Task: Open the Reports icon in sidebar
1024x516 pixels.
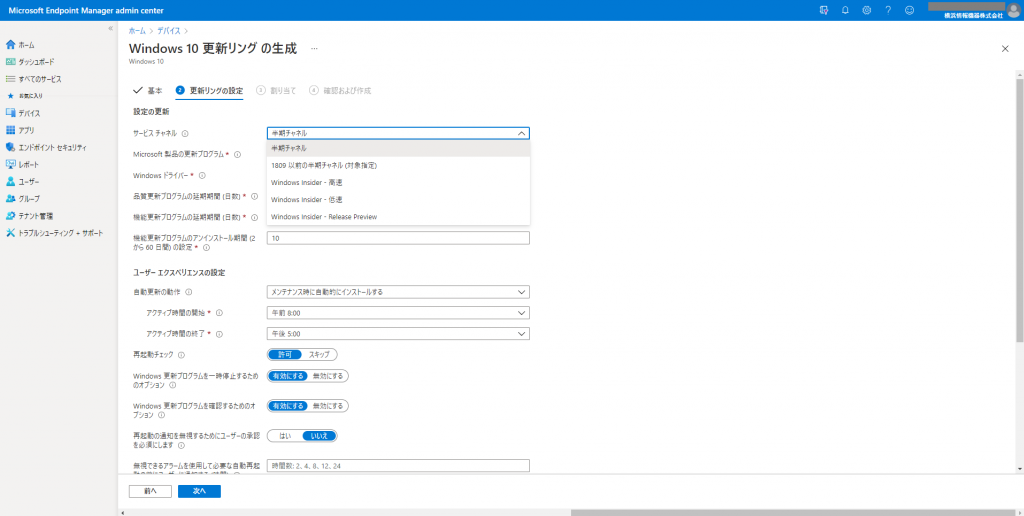Action: [10, 164]
